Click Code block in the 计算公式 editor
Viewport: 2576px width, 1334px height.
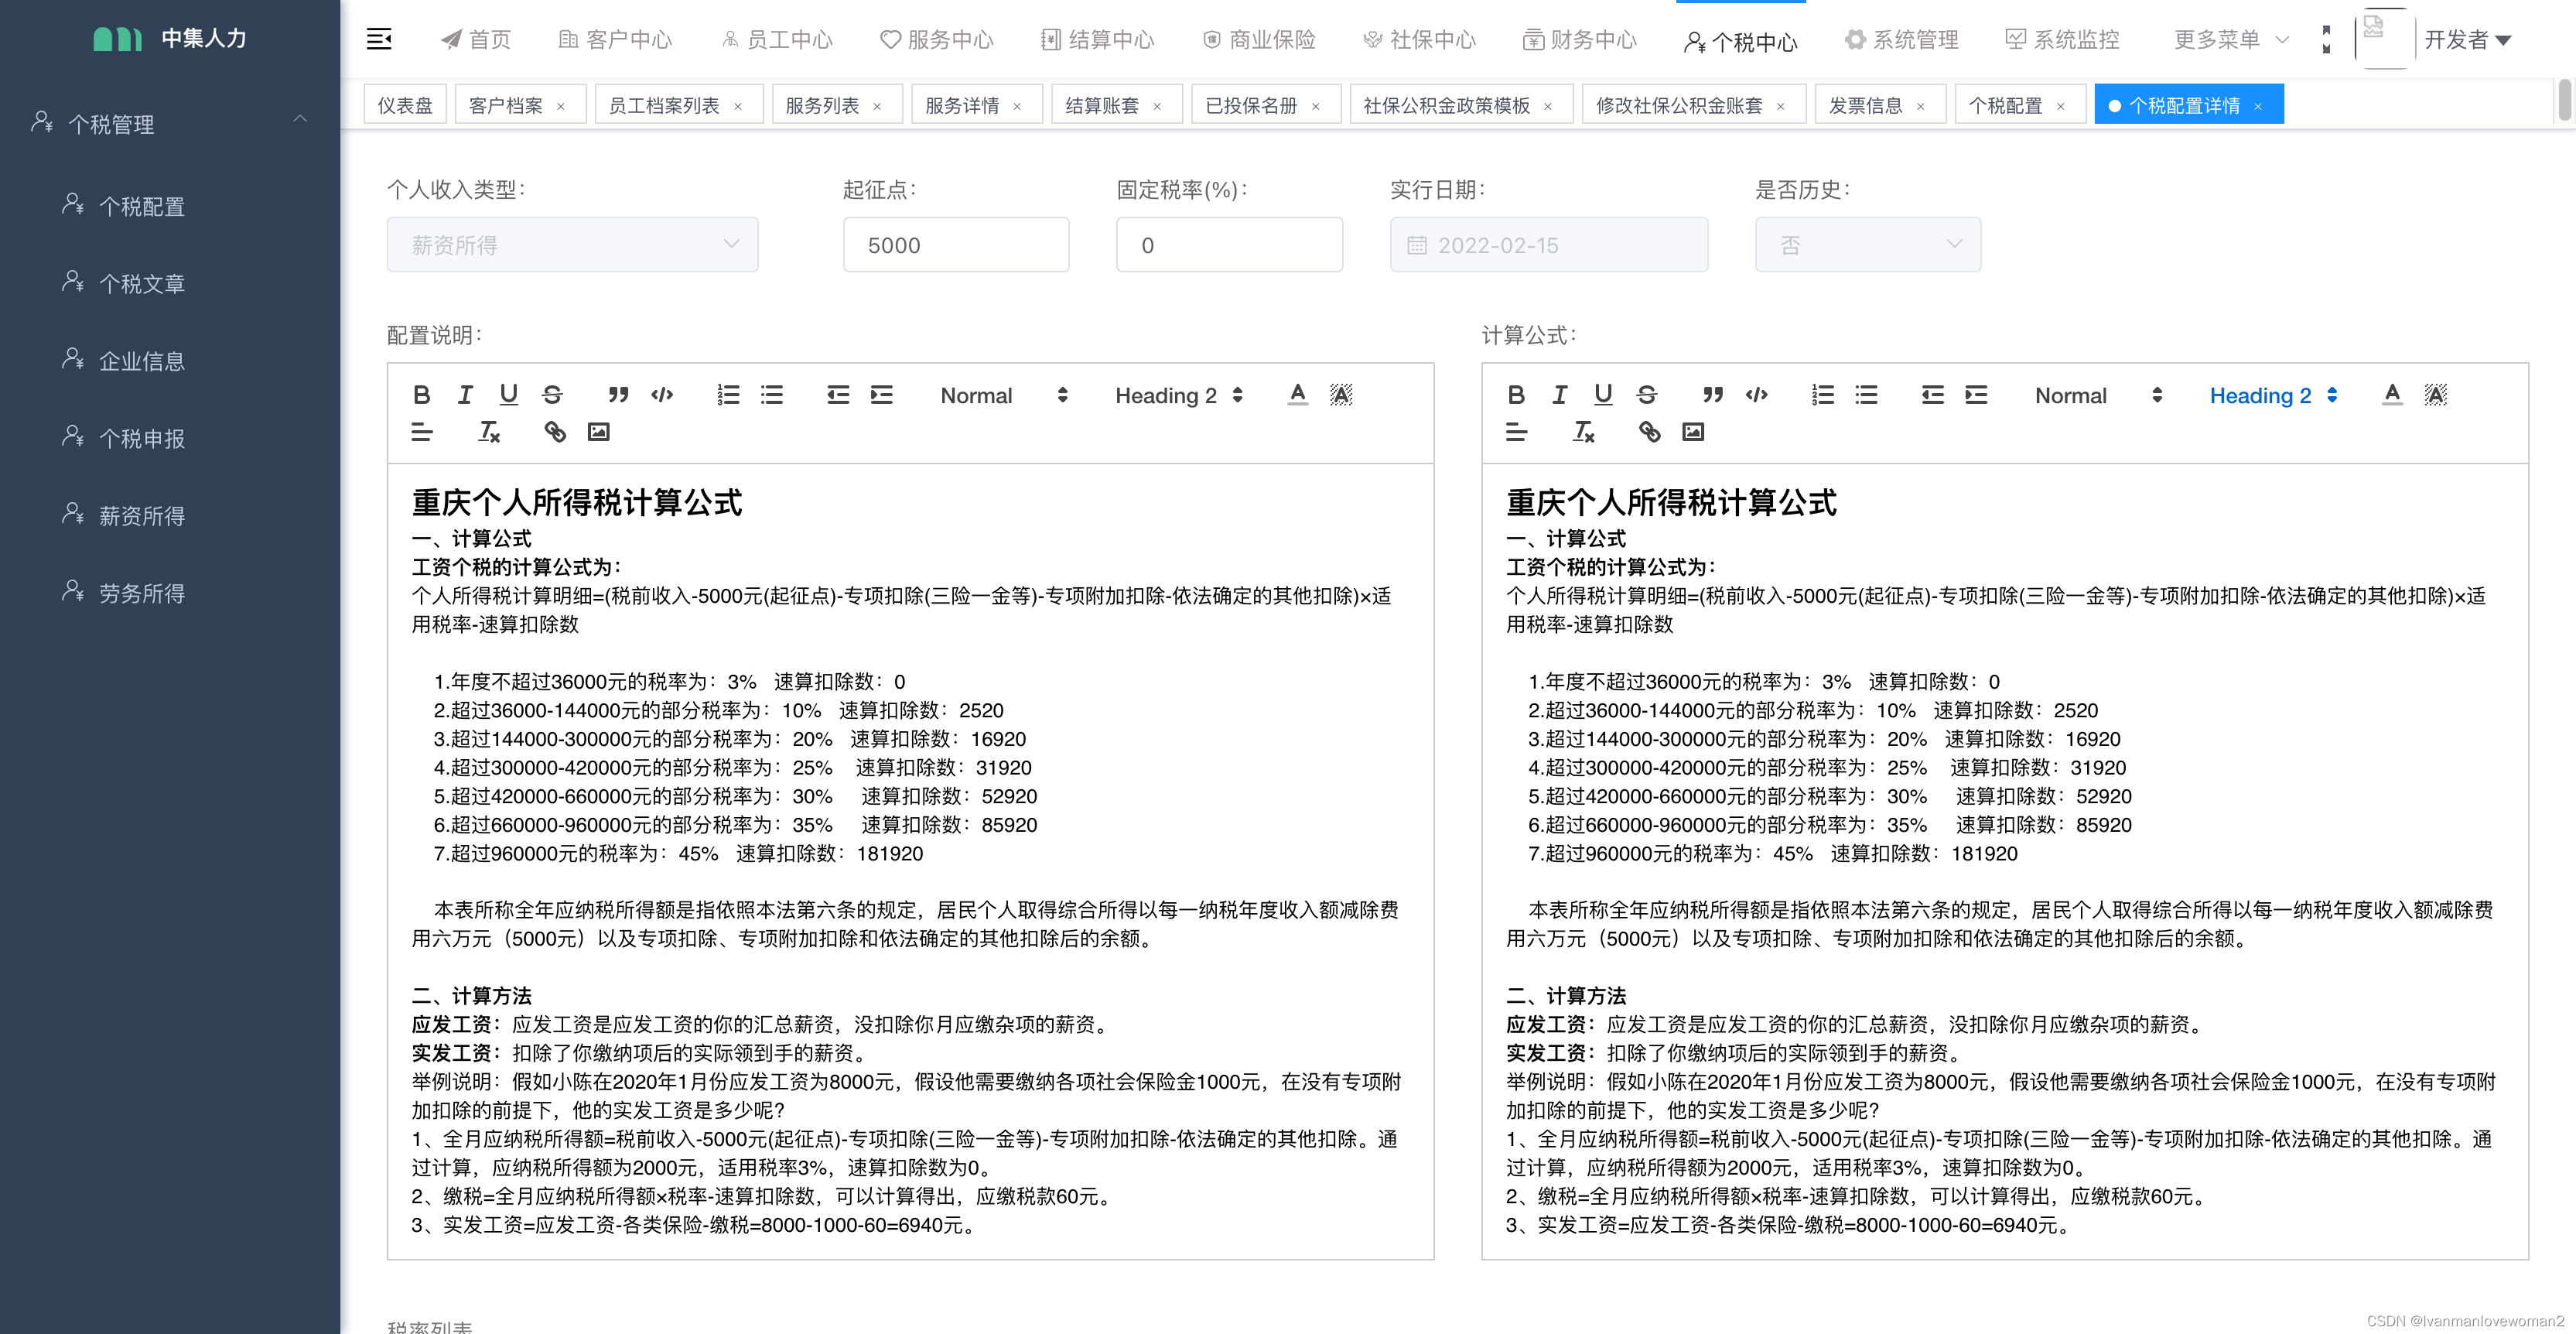[1756, 395]
